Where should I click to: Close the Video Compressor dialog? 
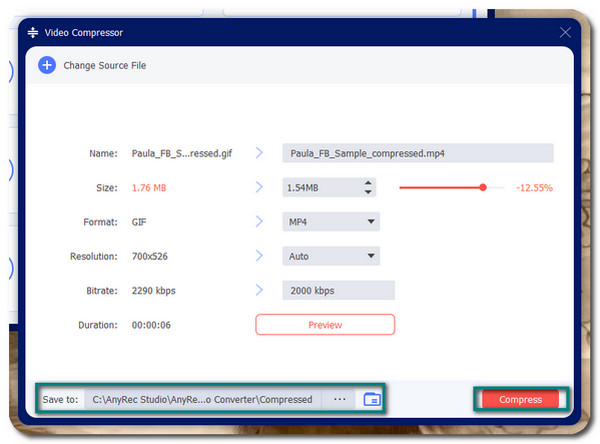click(565, 32)
